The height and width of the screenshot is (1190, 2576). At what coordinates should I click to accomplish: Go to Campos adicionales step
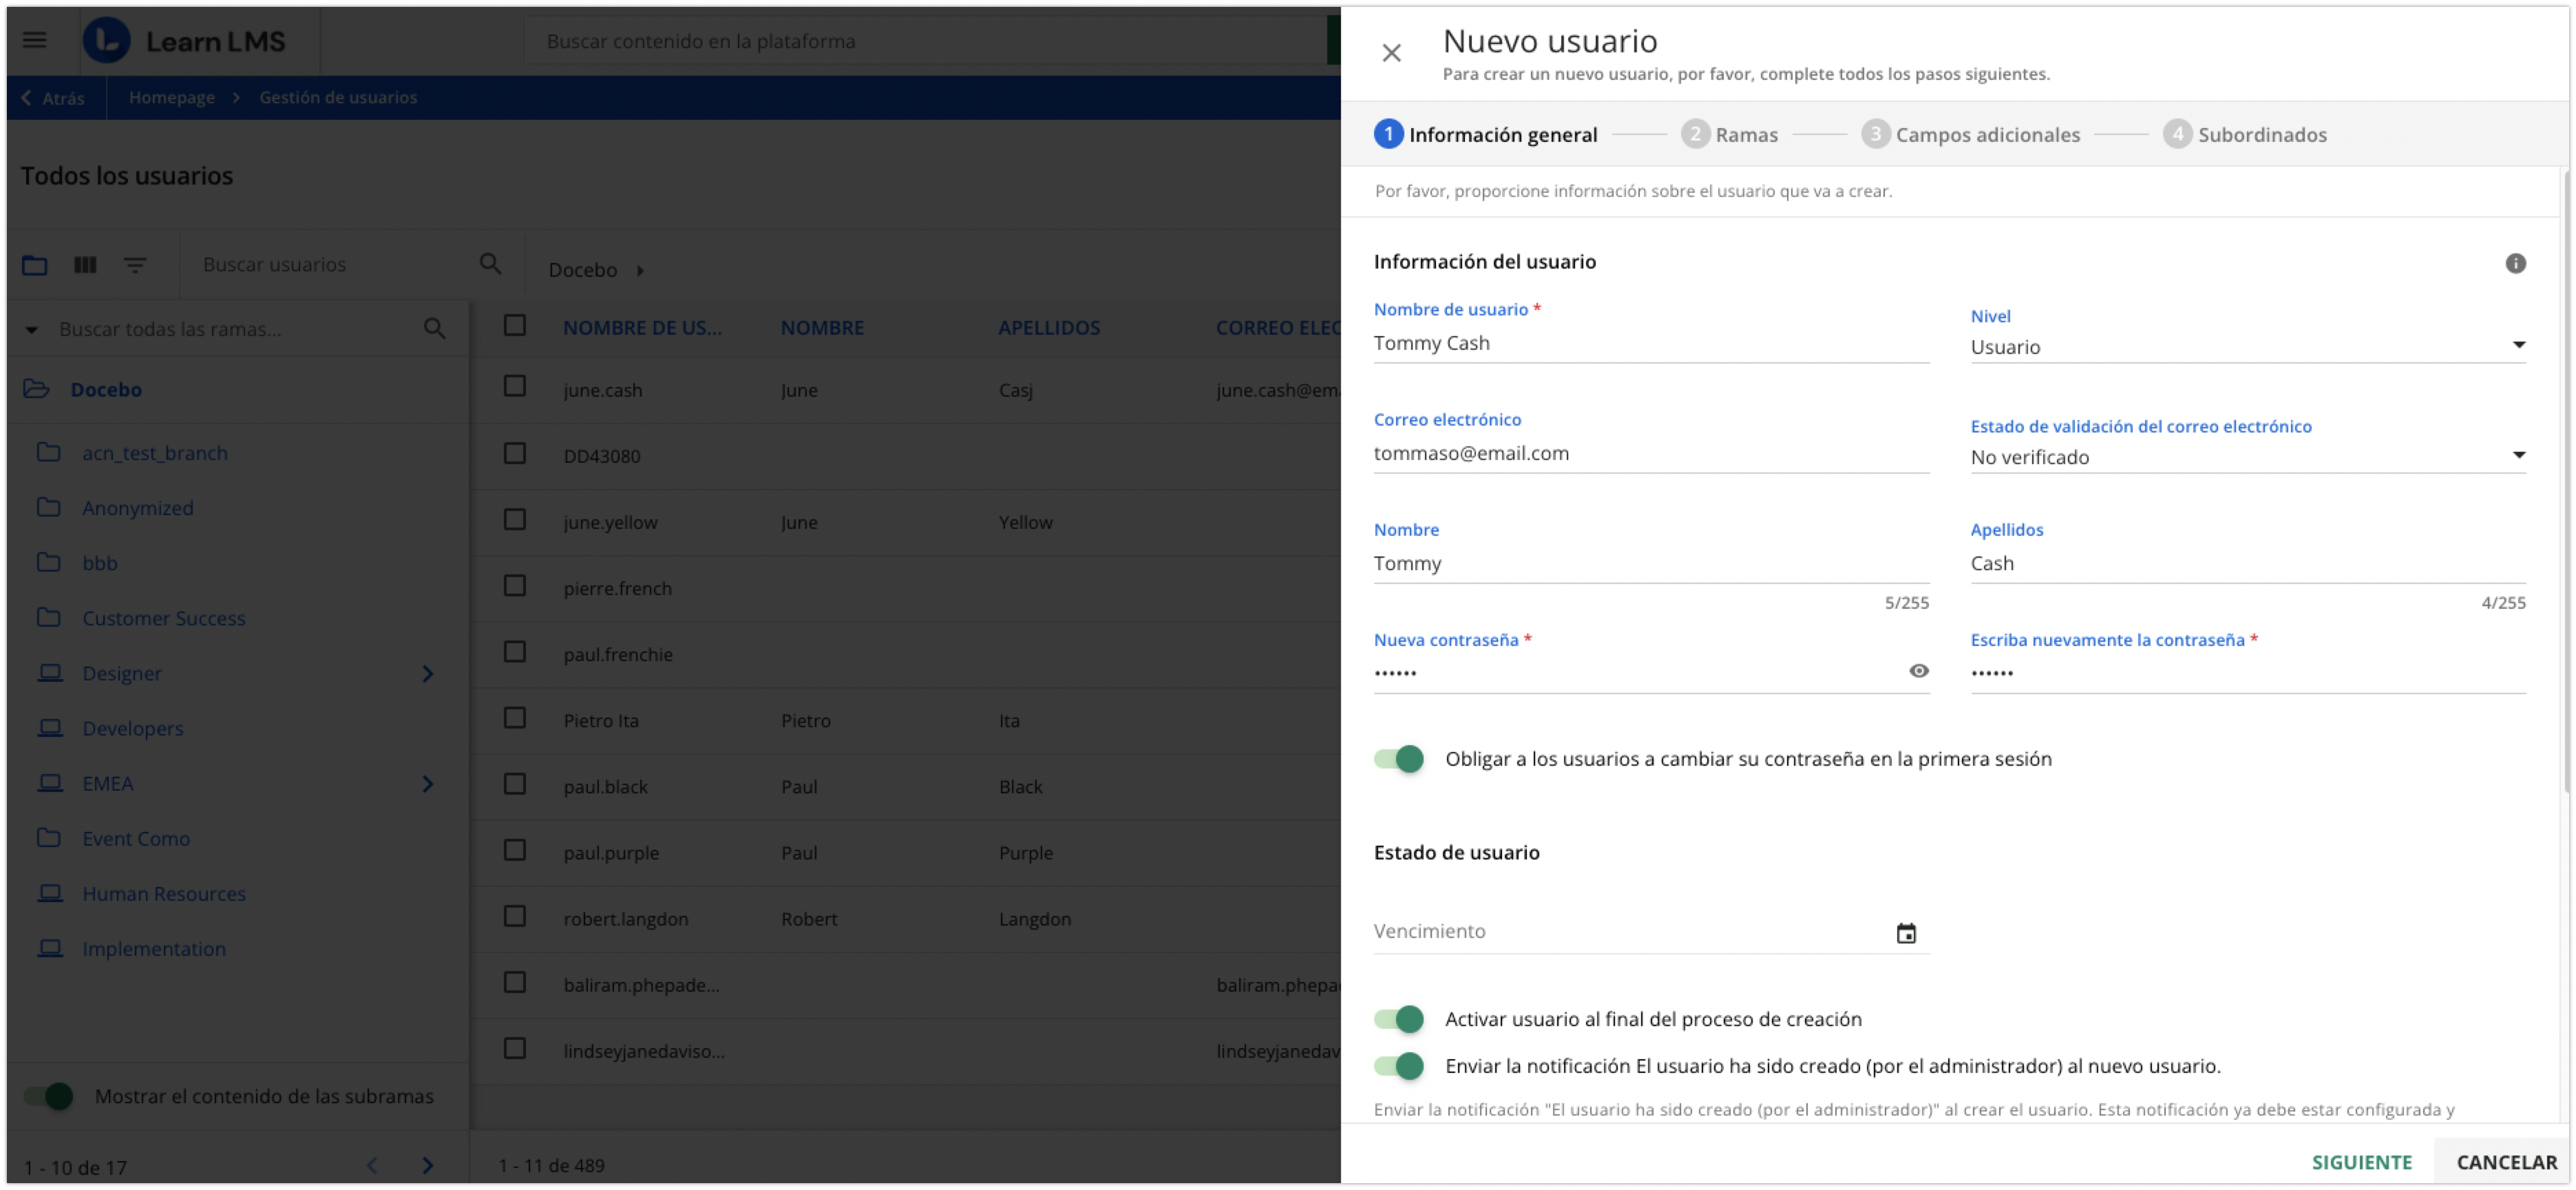tap(1971, 134)
